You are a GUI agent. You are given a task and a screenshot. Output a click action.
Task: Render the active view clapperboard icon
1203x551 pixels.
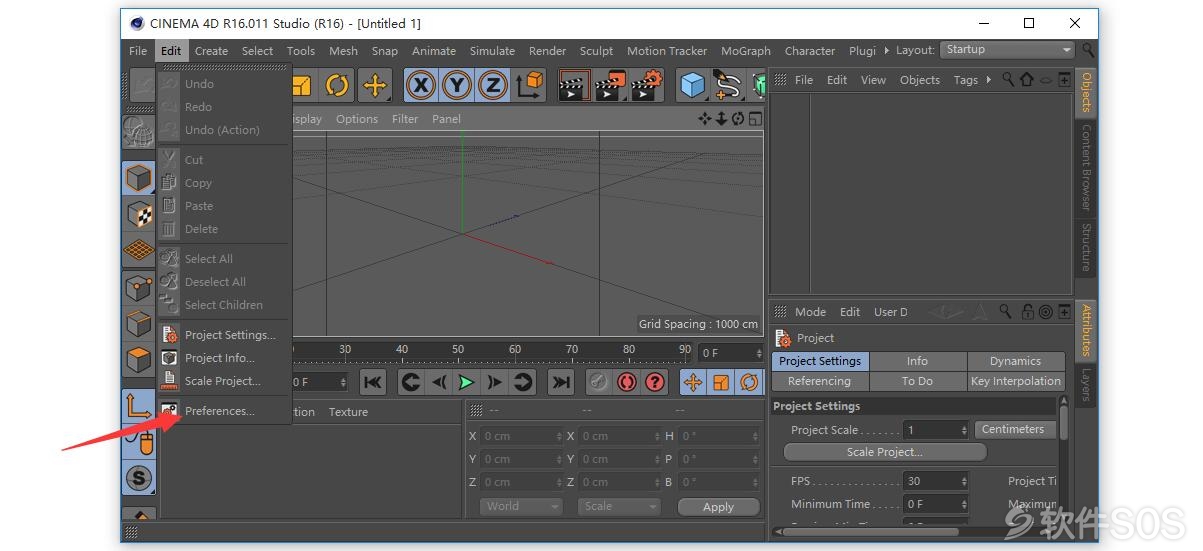pyautogui.click(x=574, y=86)
